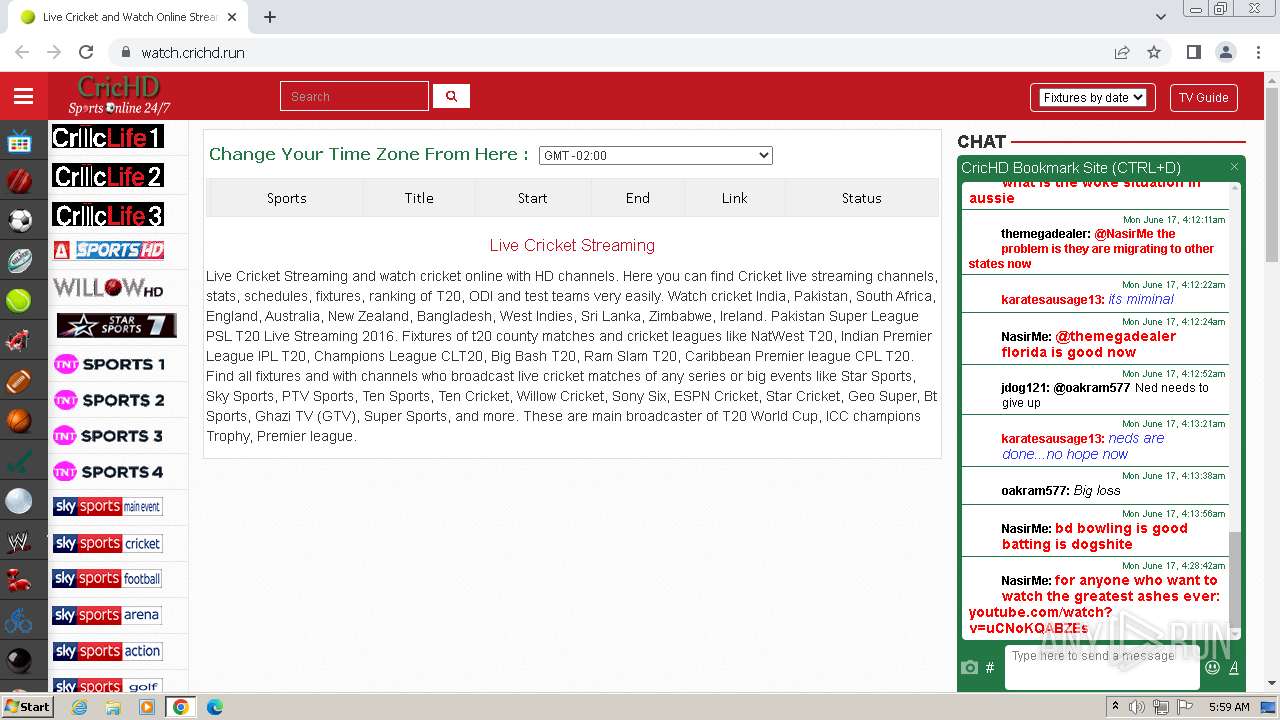This screenshot has height=720, width=1280.
Task: Reload the watch.crichd.run page
Action: [86, 52]
